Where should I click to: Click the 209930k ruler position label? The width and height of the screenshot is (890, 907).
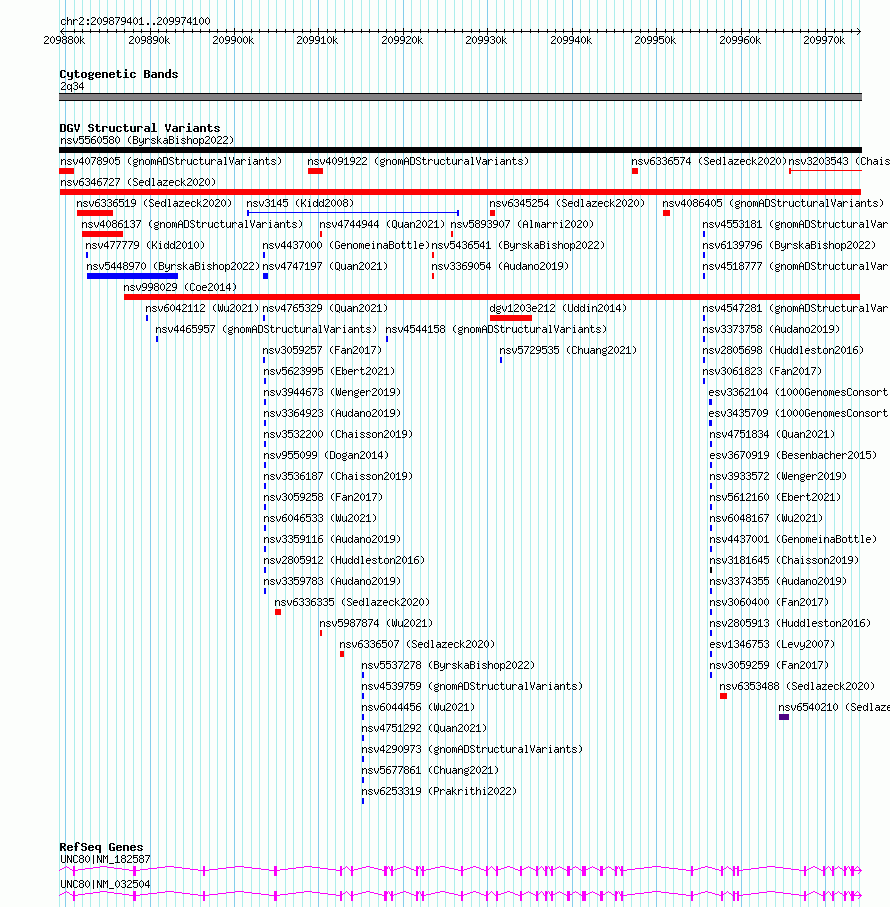click(486, 40)
